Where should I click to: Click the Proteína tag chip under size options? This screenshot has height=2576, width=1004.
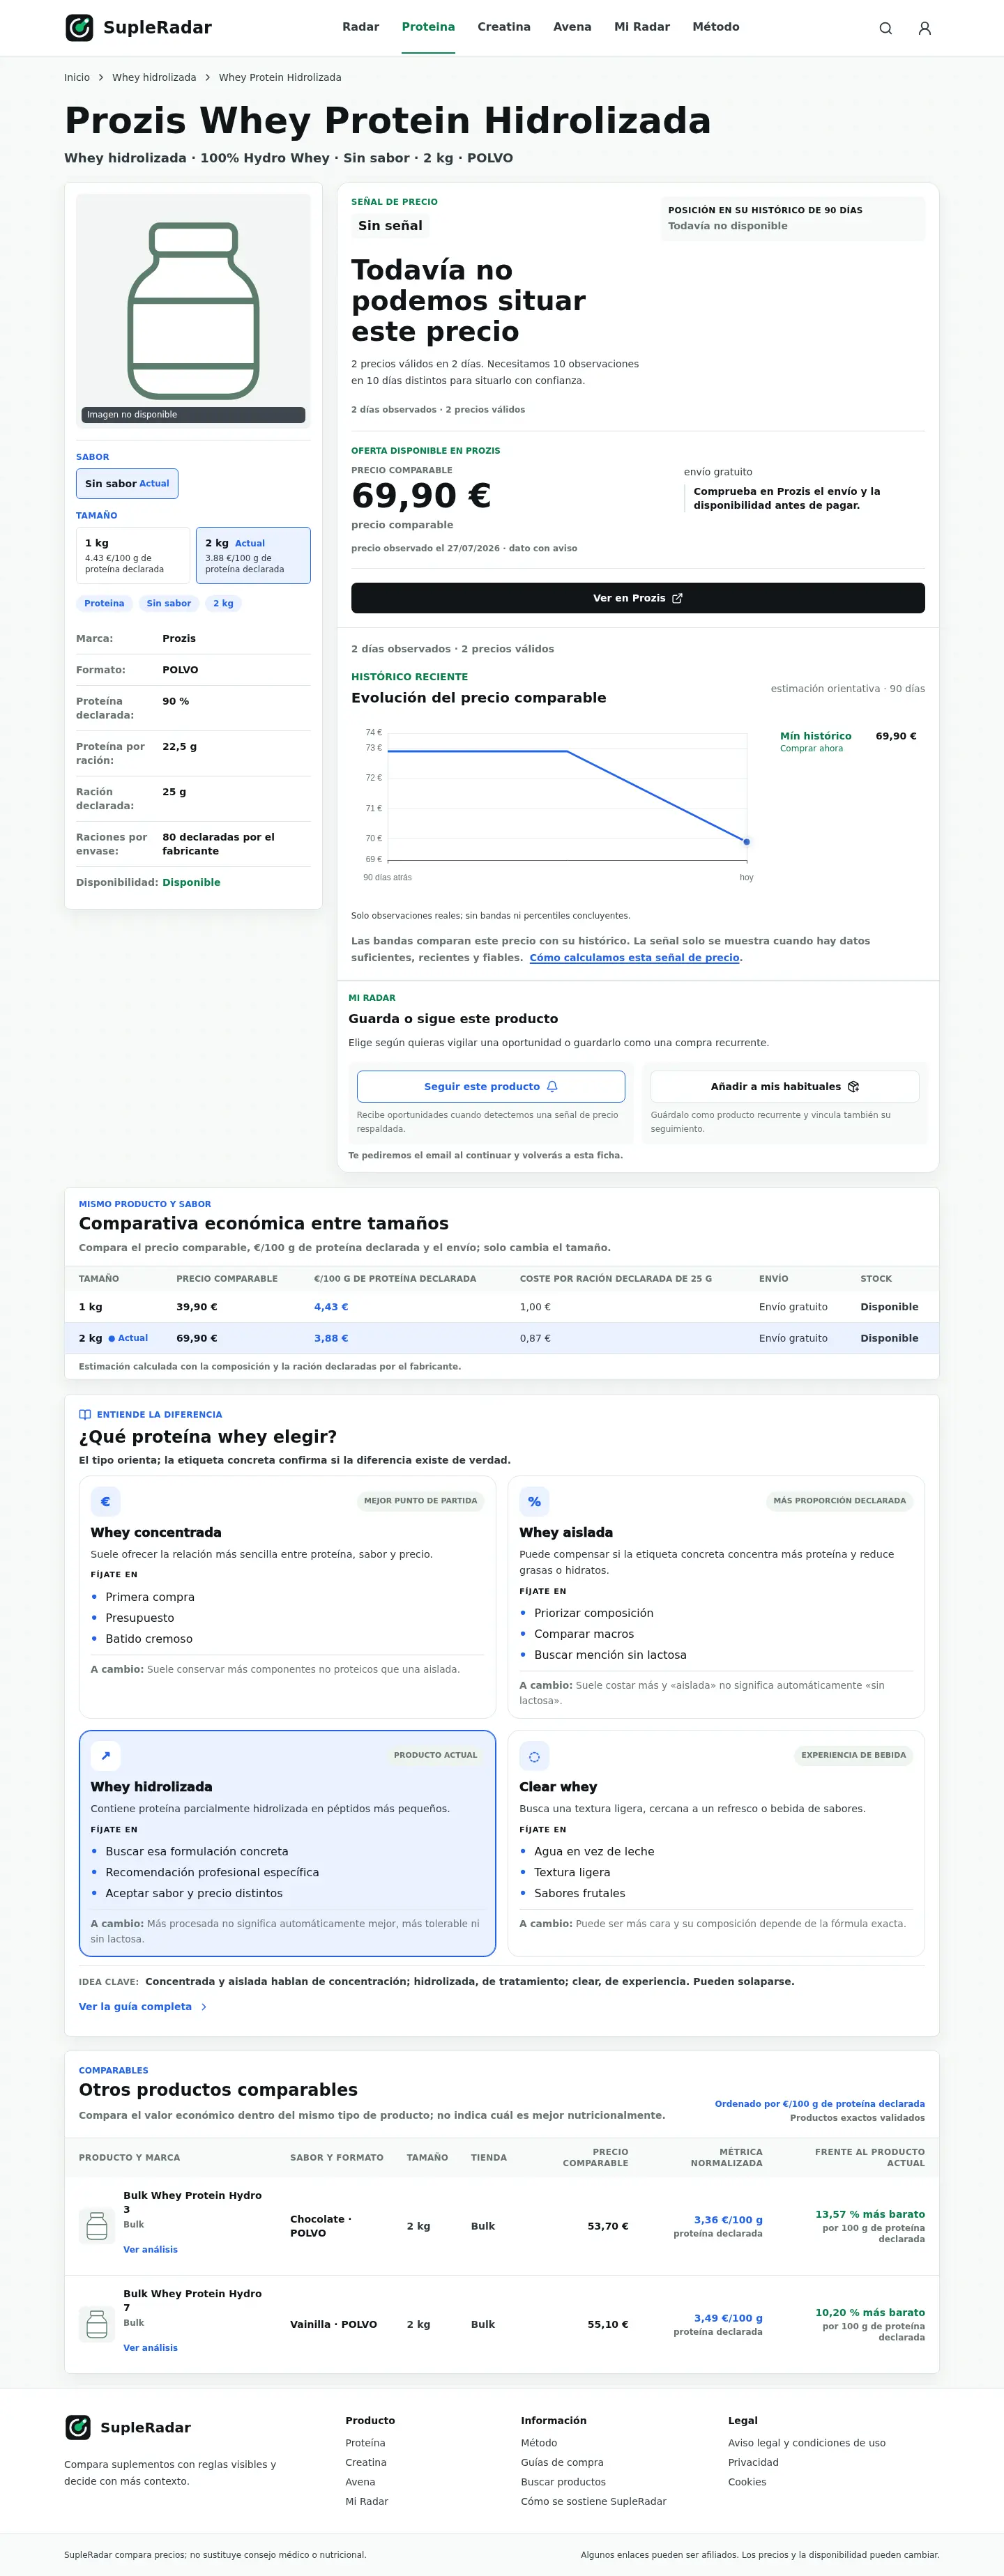(x=104, y=603)
